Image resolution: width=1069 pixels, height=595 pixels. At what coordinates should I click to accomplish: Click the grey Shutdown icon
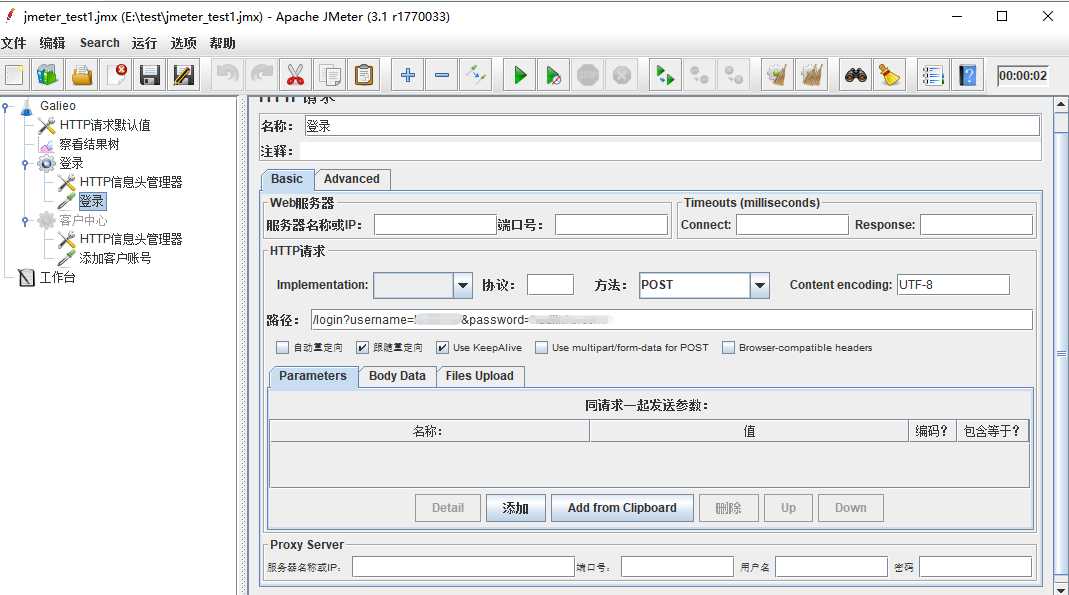click(622, 75)
